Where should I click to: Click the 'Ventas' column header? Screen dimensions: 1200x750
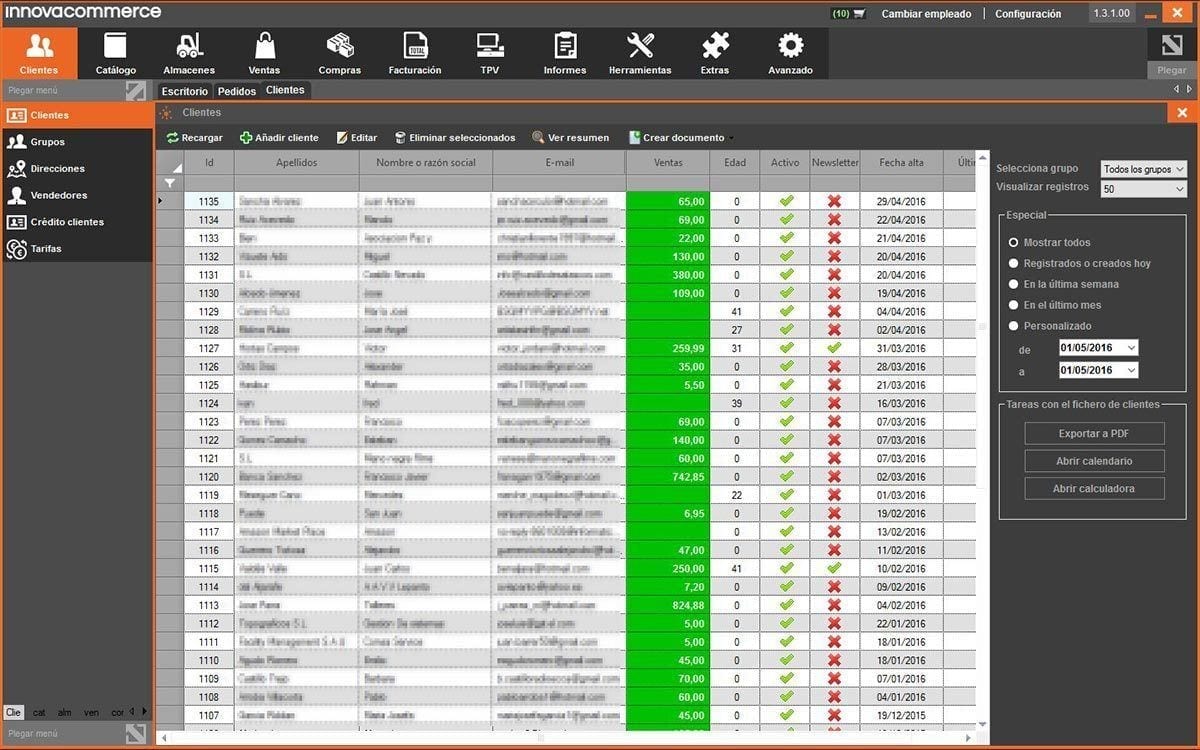pos(668,163)
